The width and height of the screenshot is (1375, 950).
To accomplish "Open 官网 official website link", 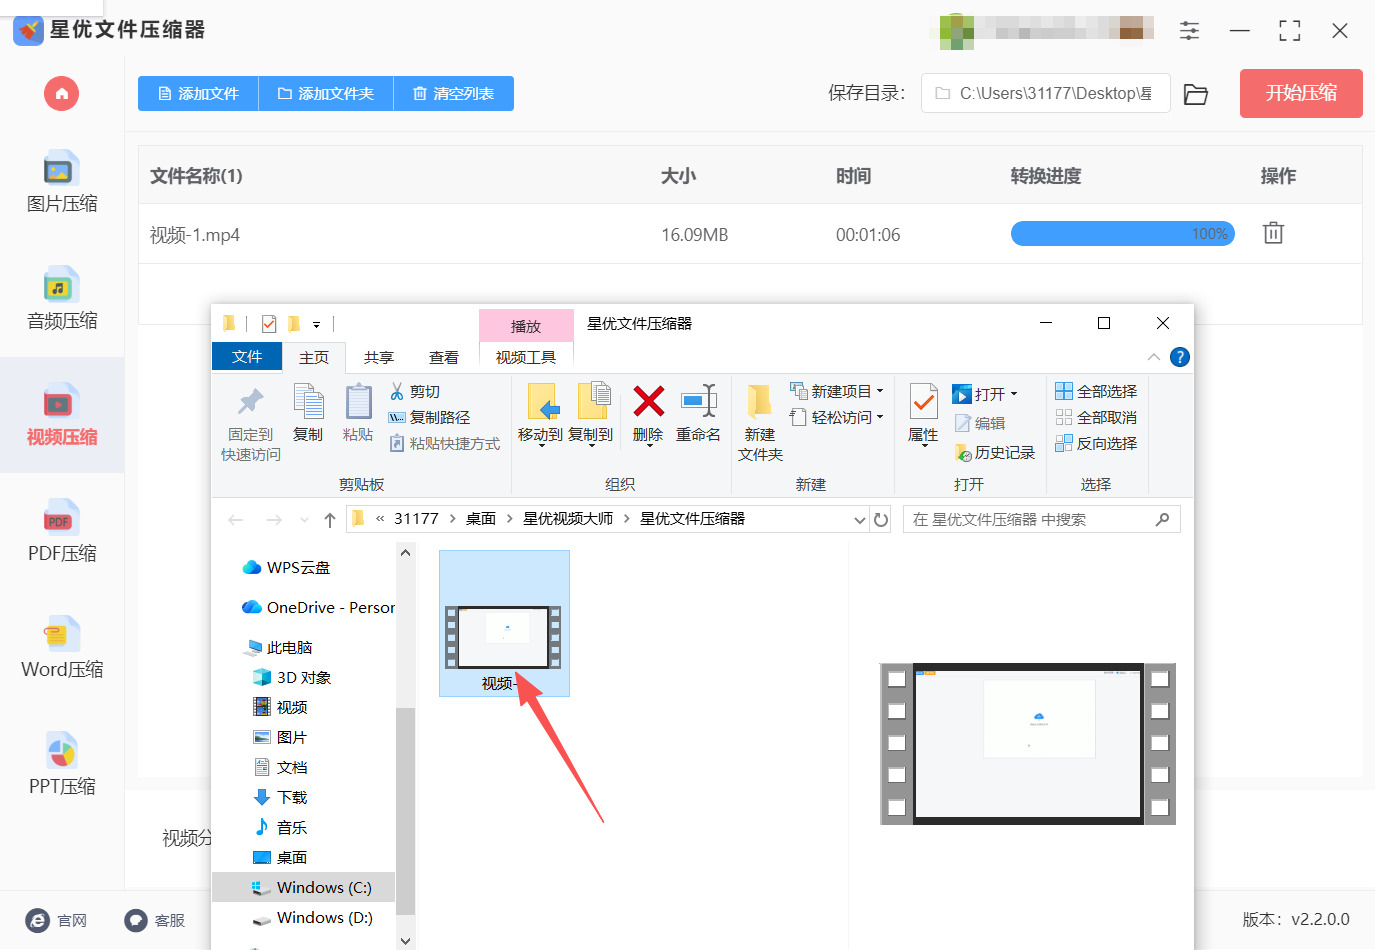I will pyautogui.click(x=57, y=920).
